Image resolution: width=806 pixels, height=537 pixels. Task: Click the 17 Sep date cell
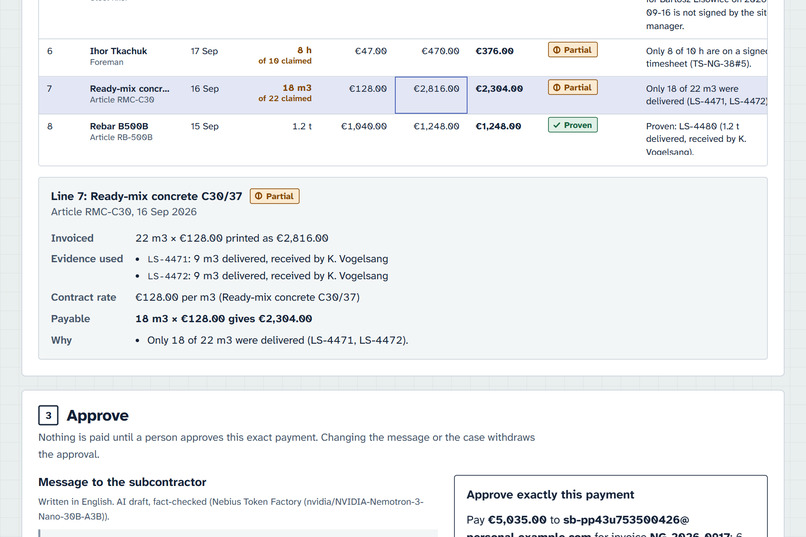(204, 51)
